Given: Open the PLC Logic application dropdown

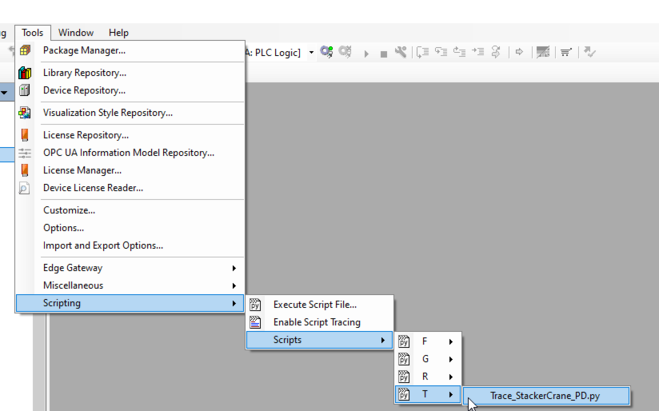Looking at the screenshot, I should (x=311, y=53).
